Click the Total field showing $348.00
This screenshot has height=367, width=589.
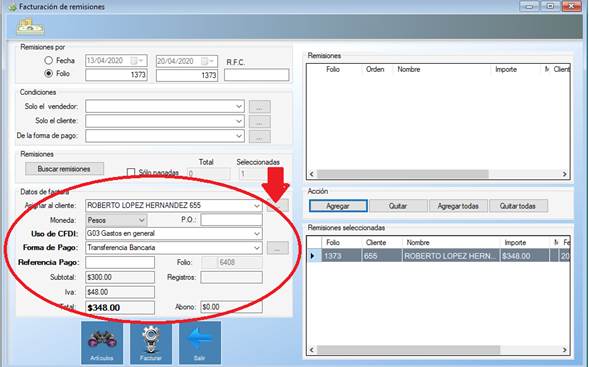click(x=120, y=308)
